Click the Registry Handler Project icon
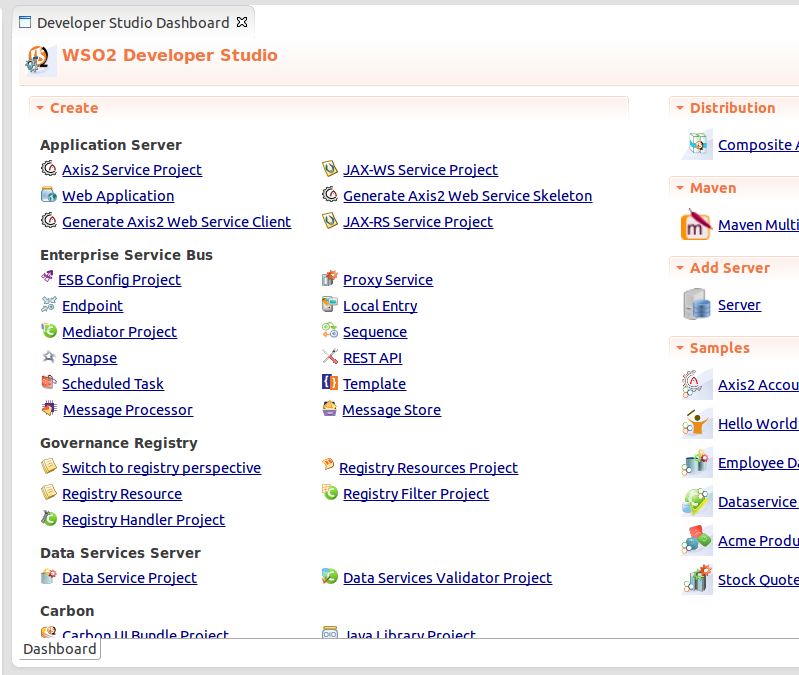 49,518
